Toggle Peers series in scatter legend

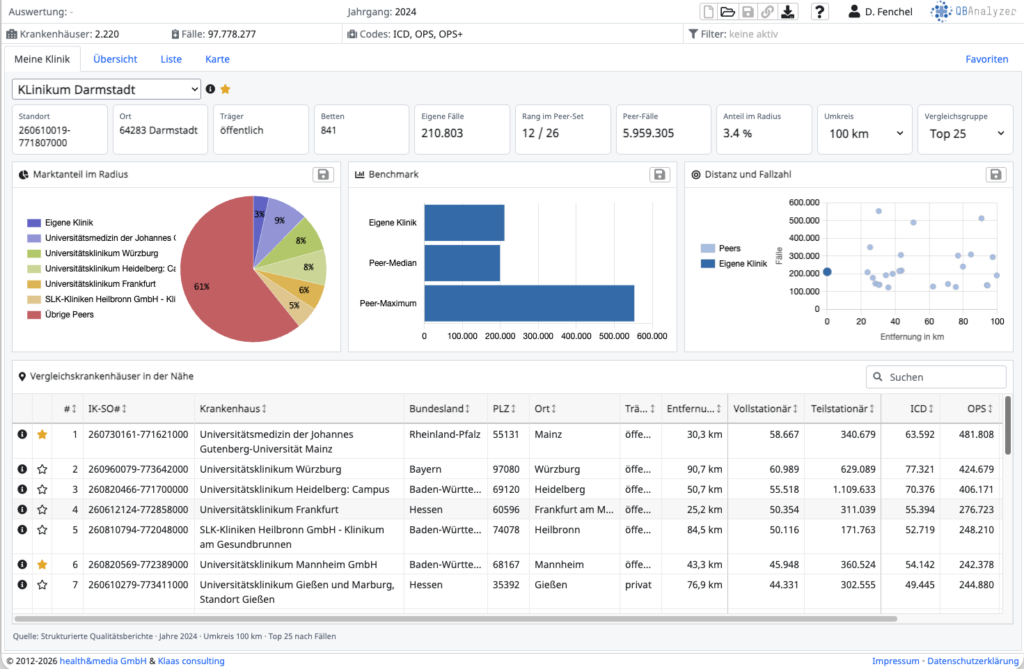click(720, 248)
